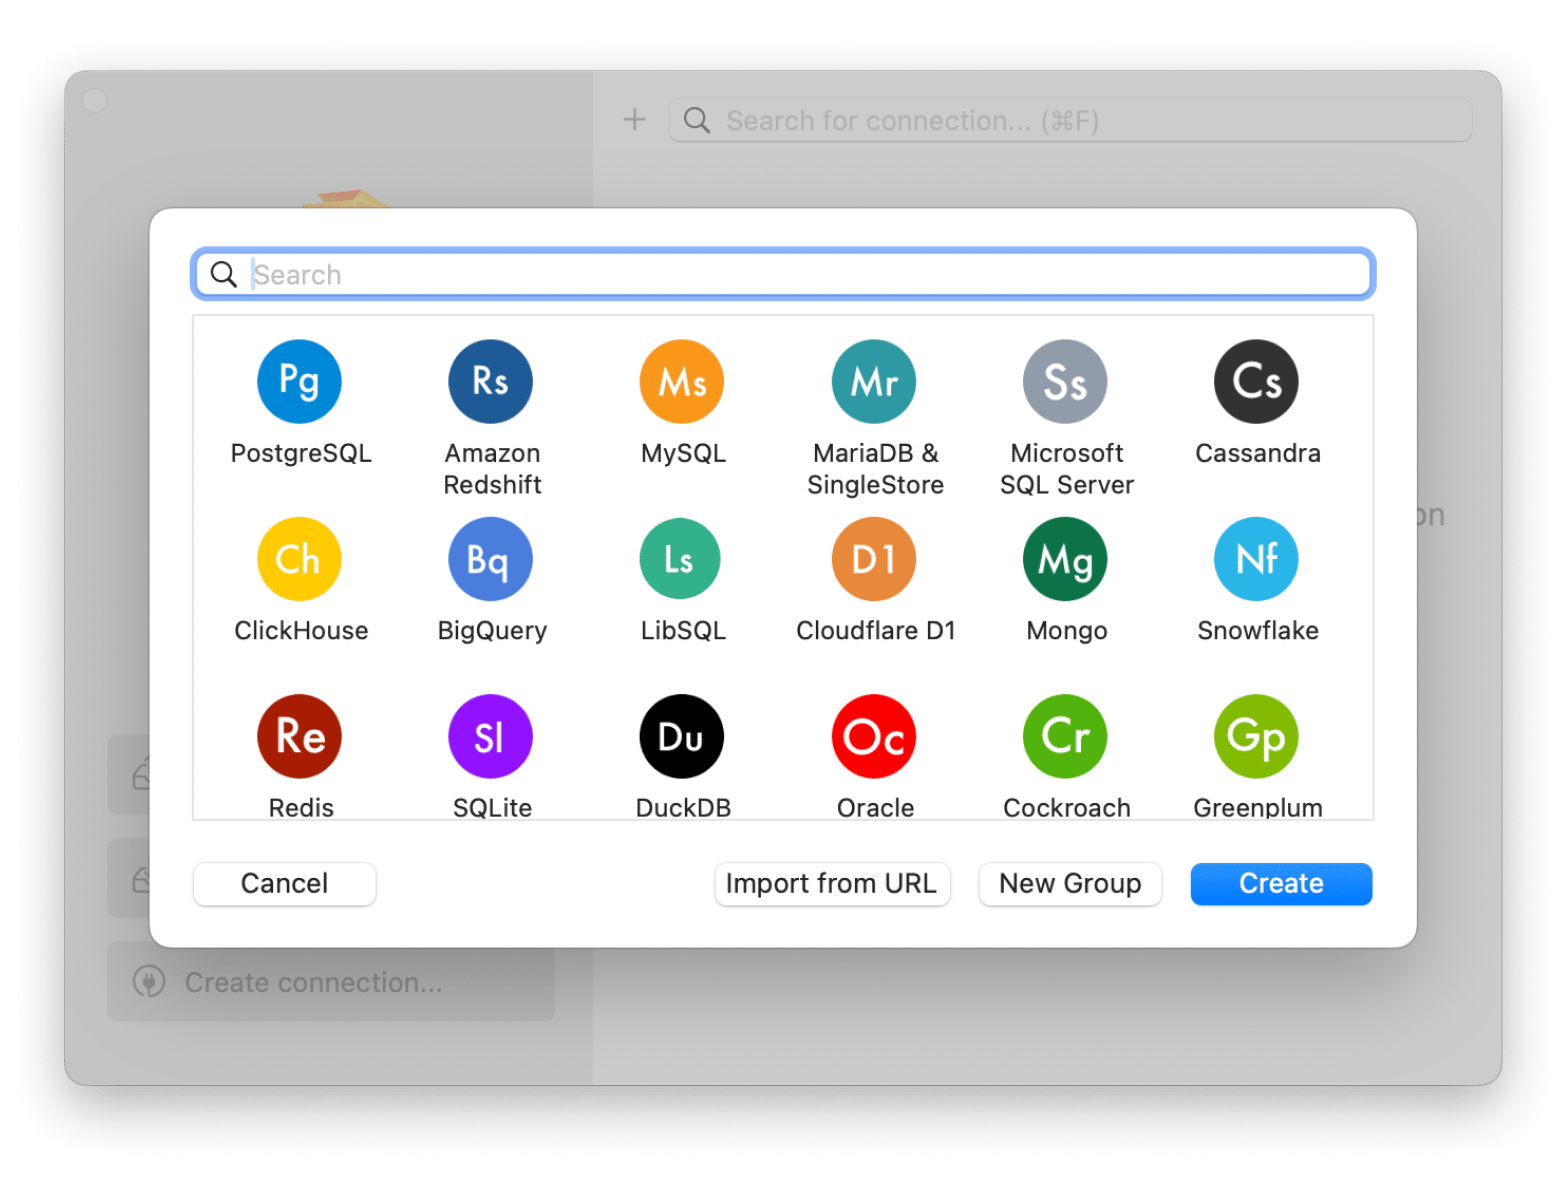Pick the MySQL connection type
The width and height of the screenshot is (1560, 1178).
pos(682,382)
